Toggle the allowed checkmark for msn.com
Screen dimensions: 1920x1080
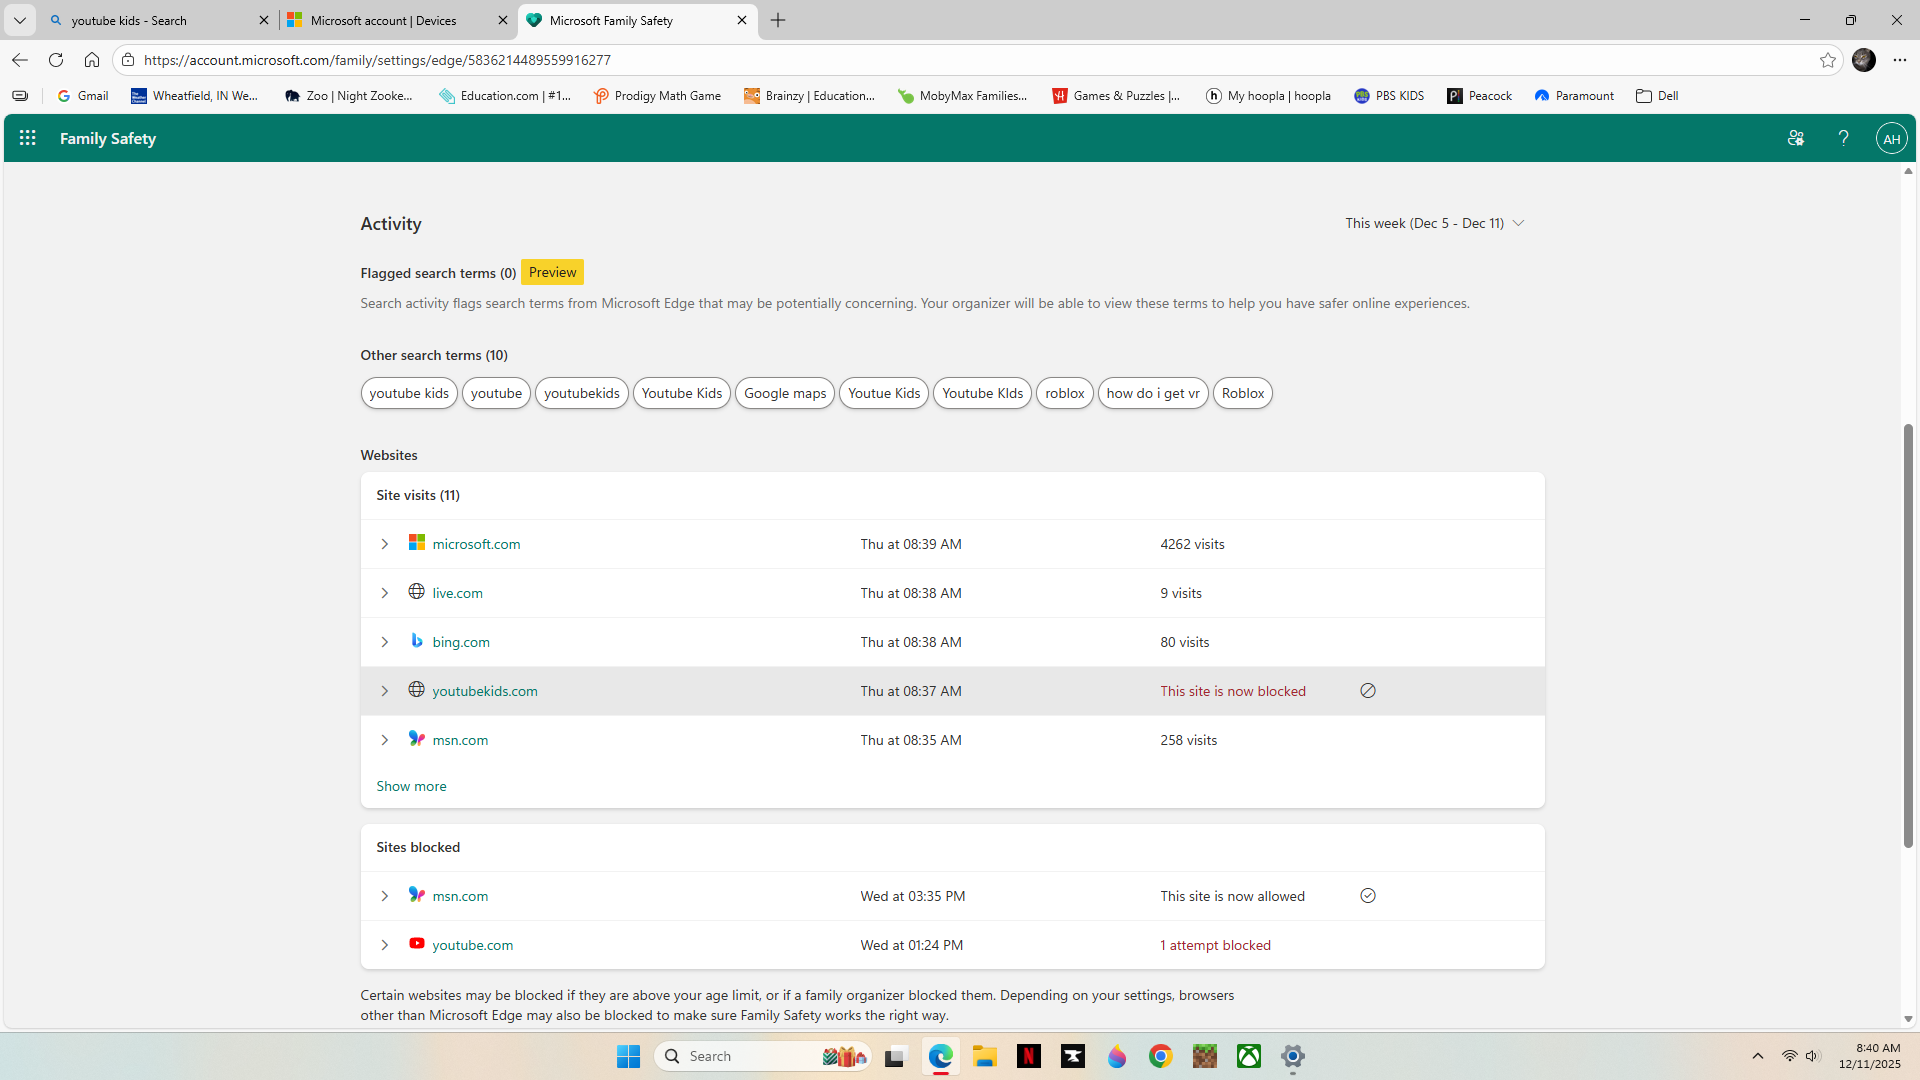[1368, 896]
